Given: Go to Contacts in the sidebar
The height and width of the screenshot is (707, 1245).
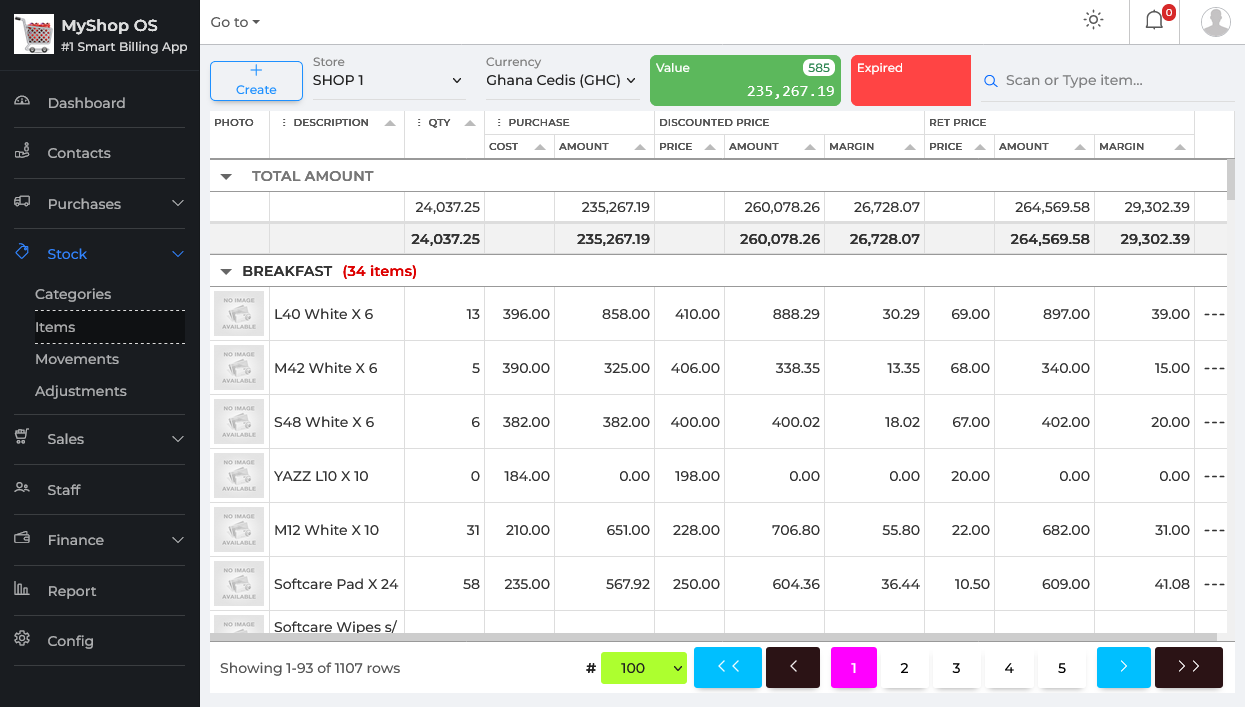Looking at the screenshot, I should point(79,153).
